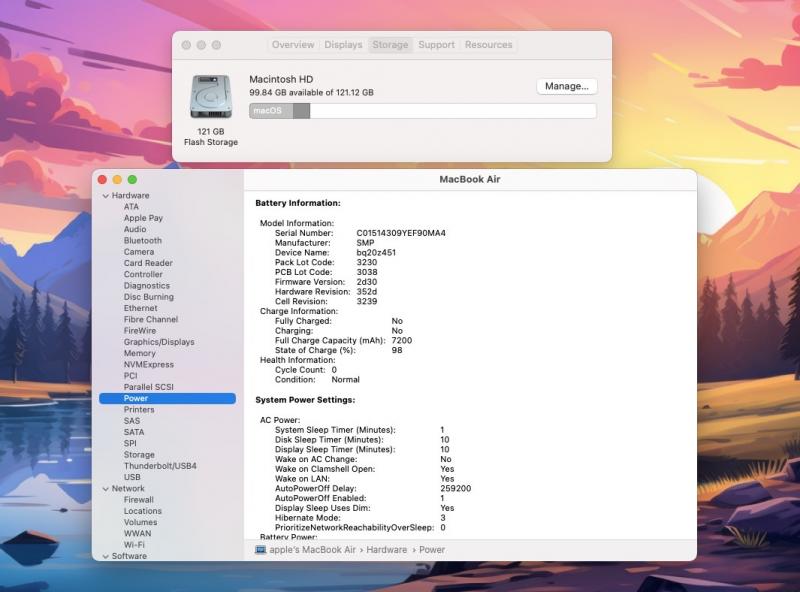Switch to the Overview tab
Image resolution: width=800 pixels, height=592 pixels.
click(x=293, y=45)
